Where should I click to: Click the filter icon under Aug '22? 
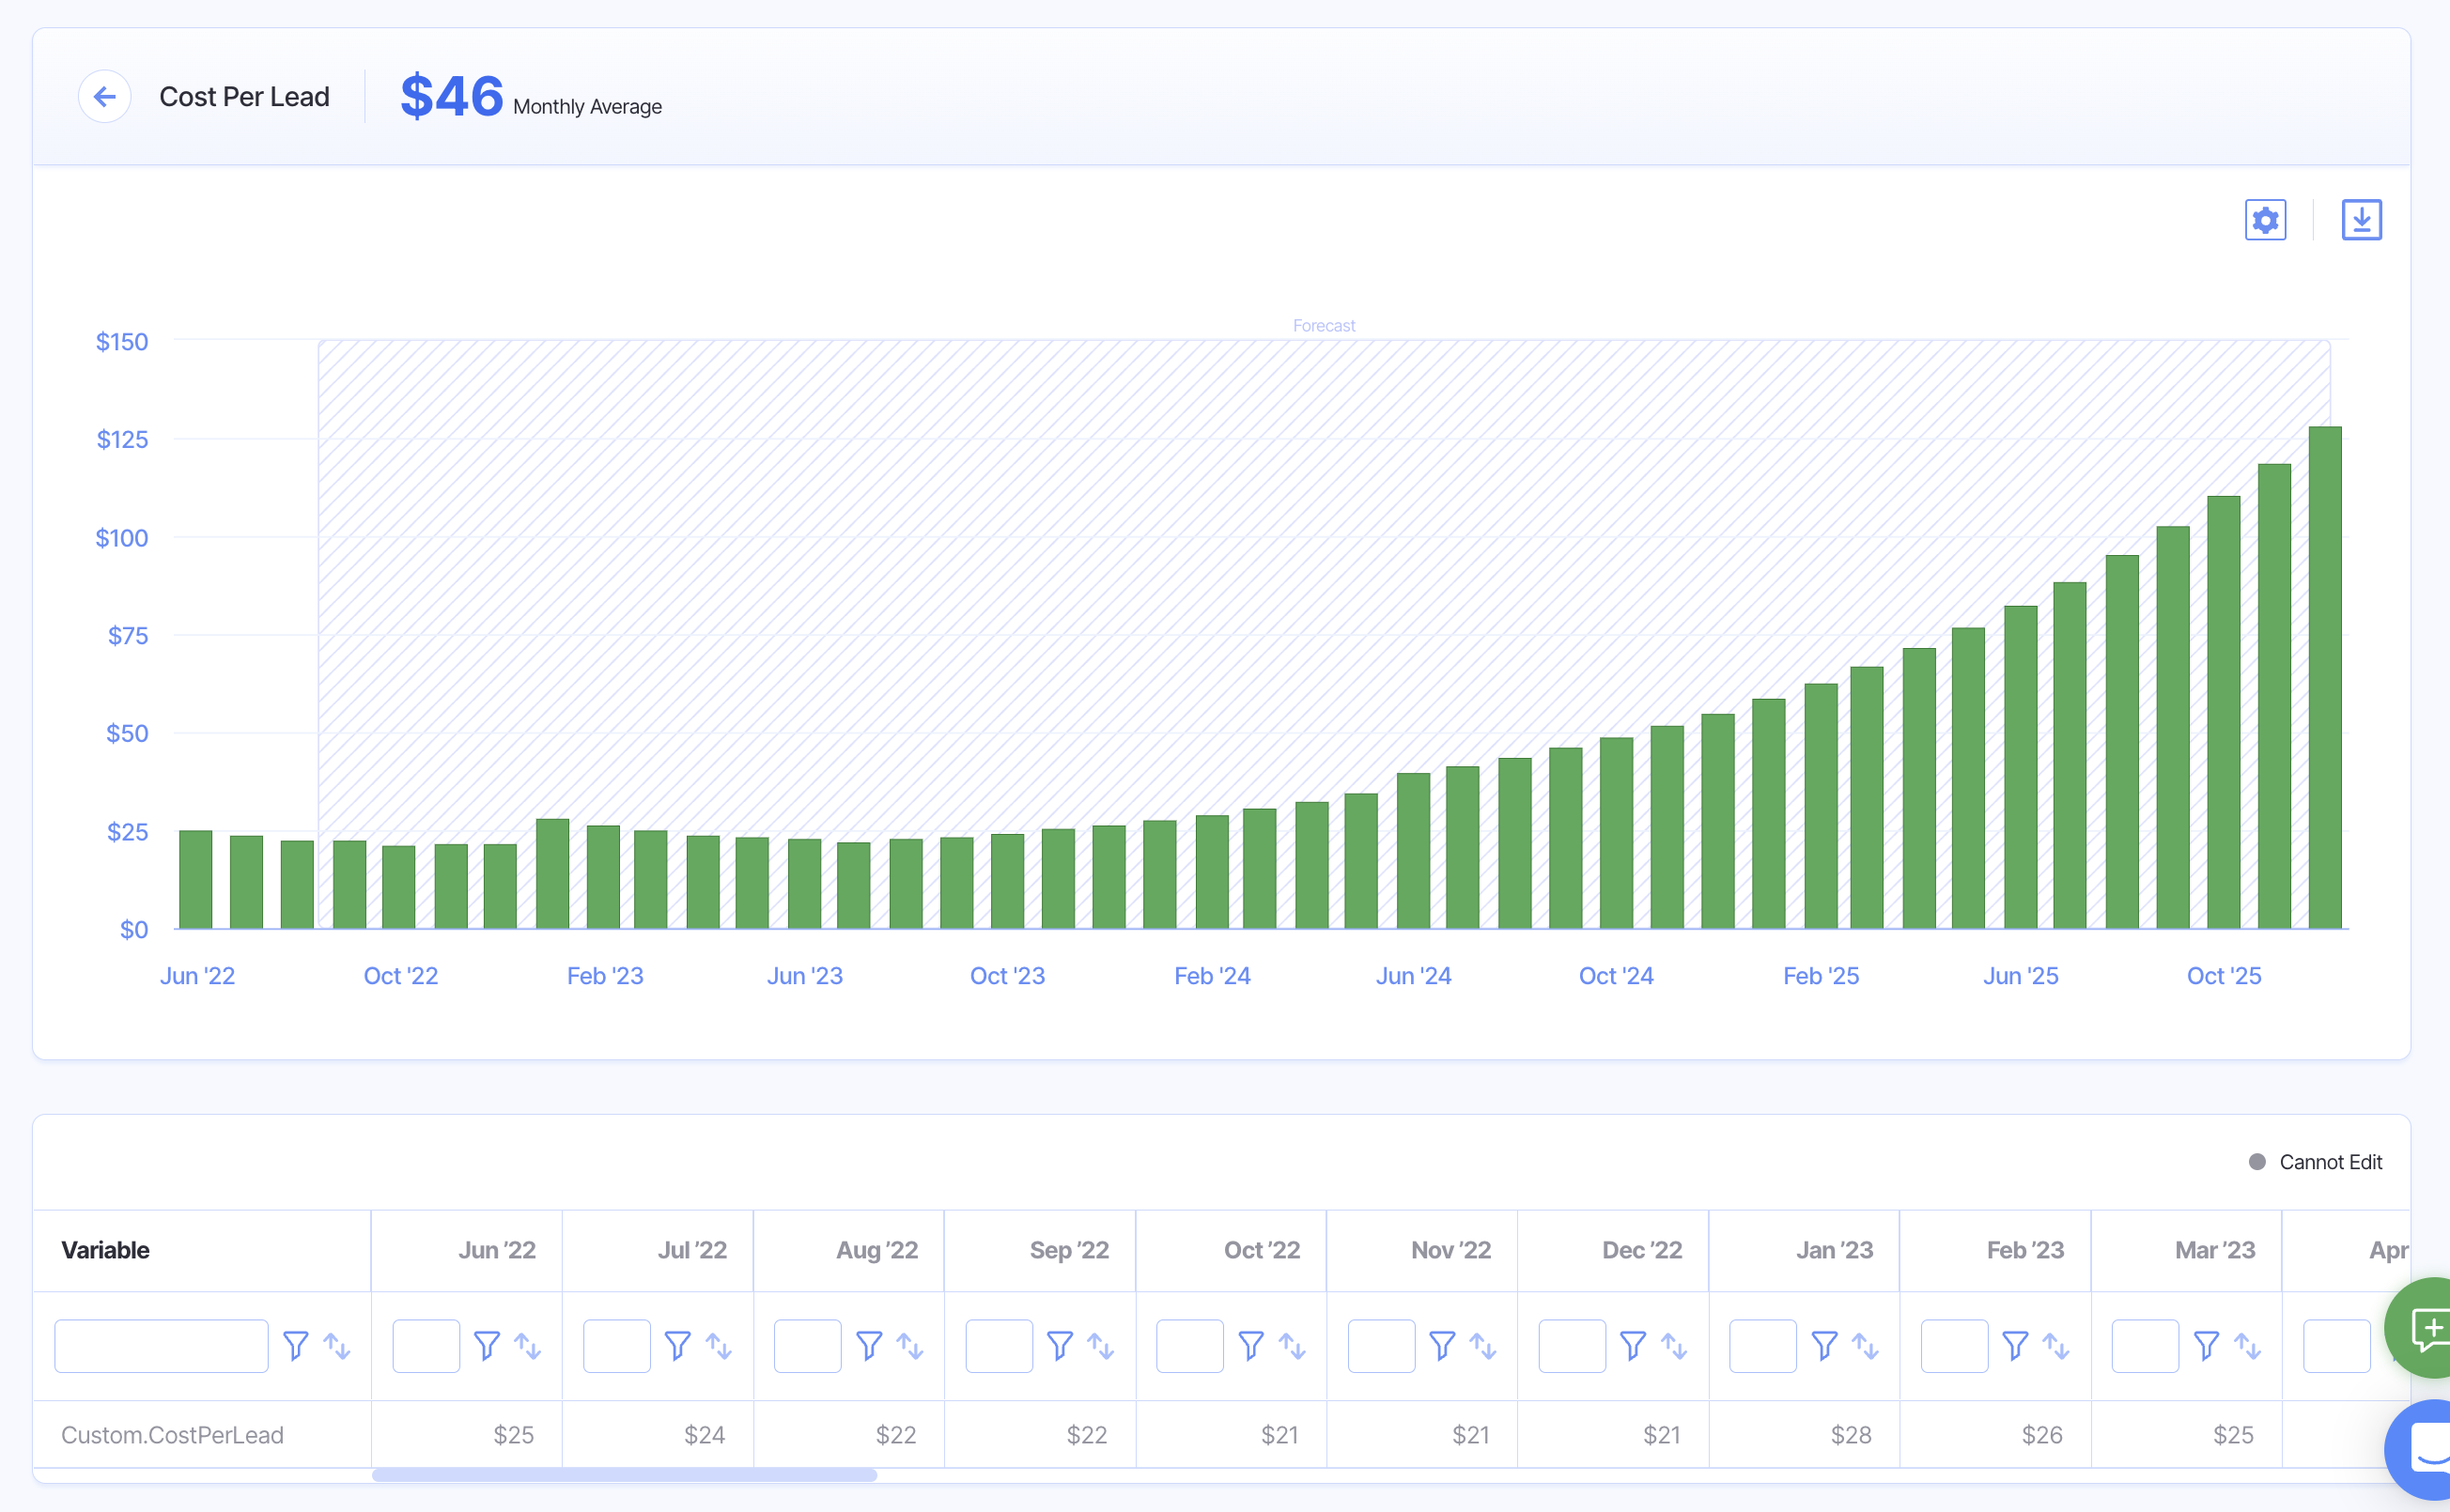869,1346
